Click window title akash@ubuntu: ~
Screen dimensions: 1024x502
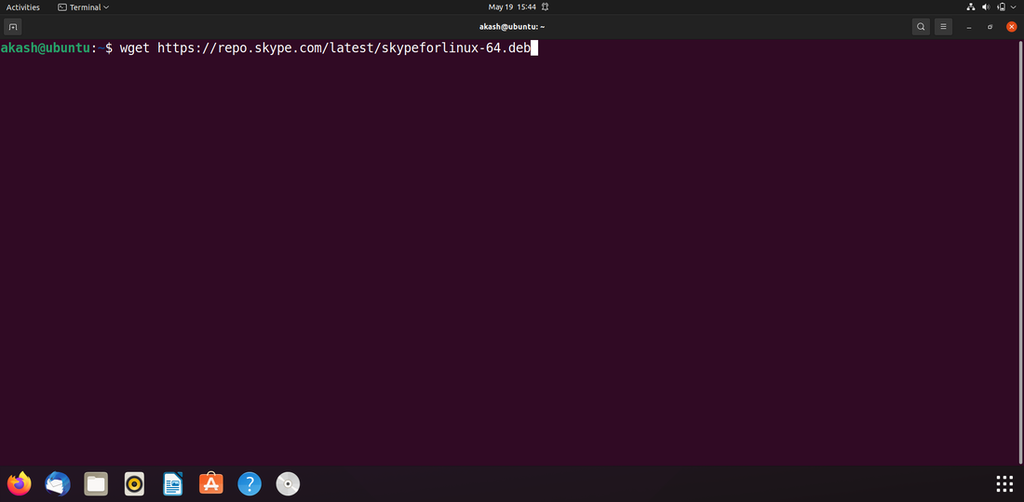point(512,27)
